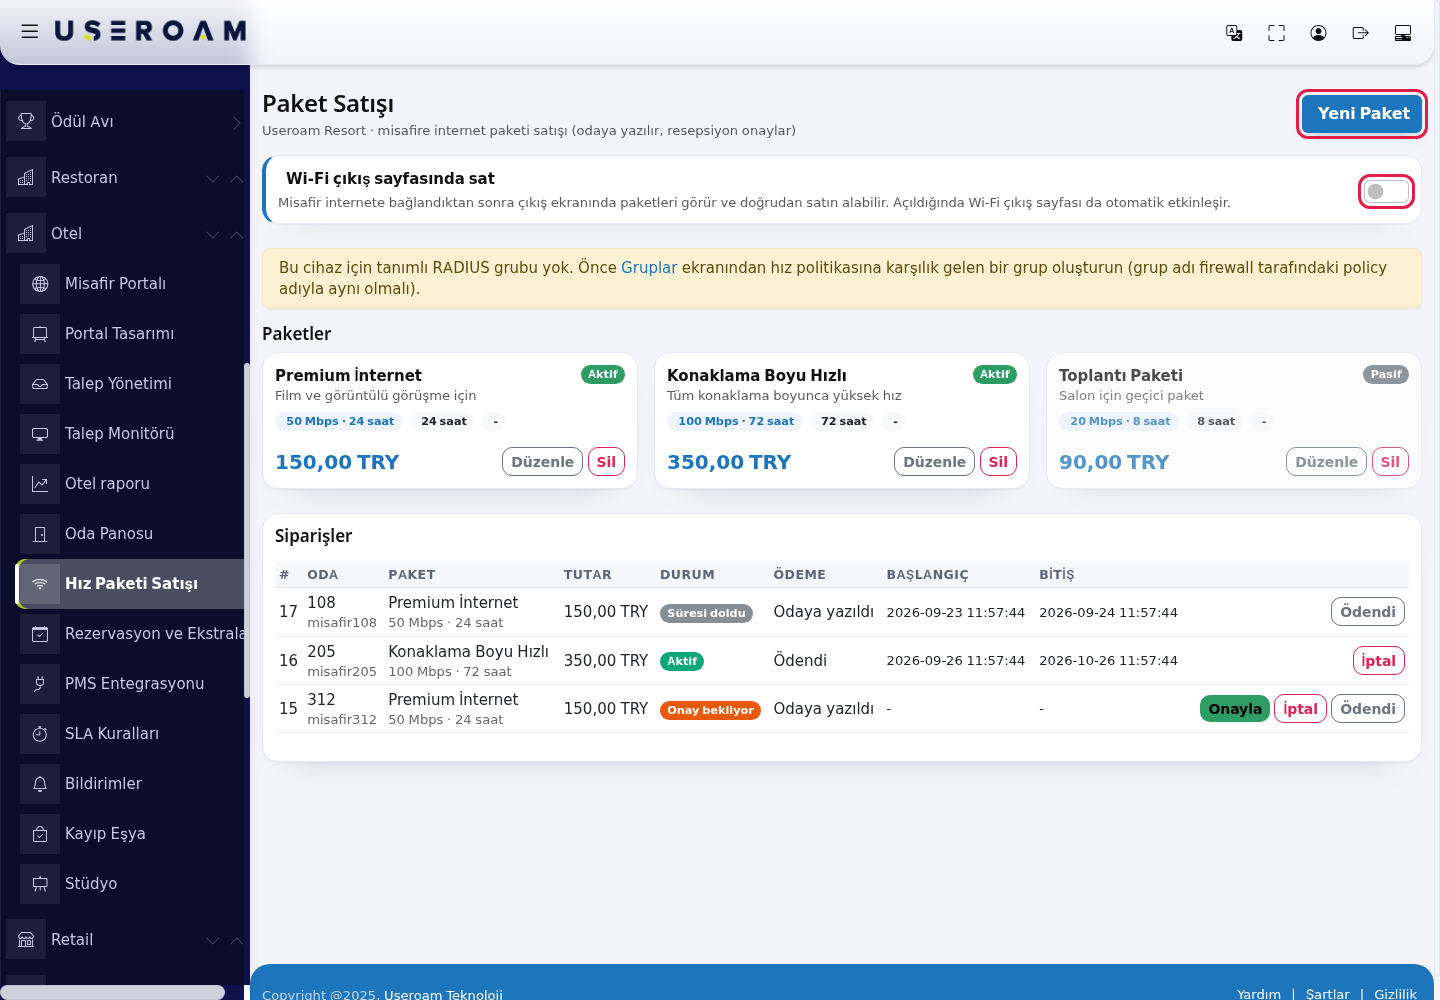This screenshot has width=1440, height=1000.
Task: Click the logout icon
Action: (x=1360, y=33)
